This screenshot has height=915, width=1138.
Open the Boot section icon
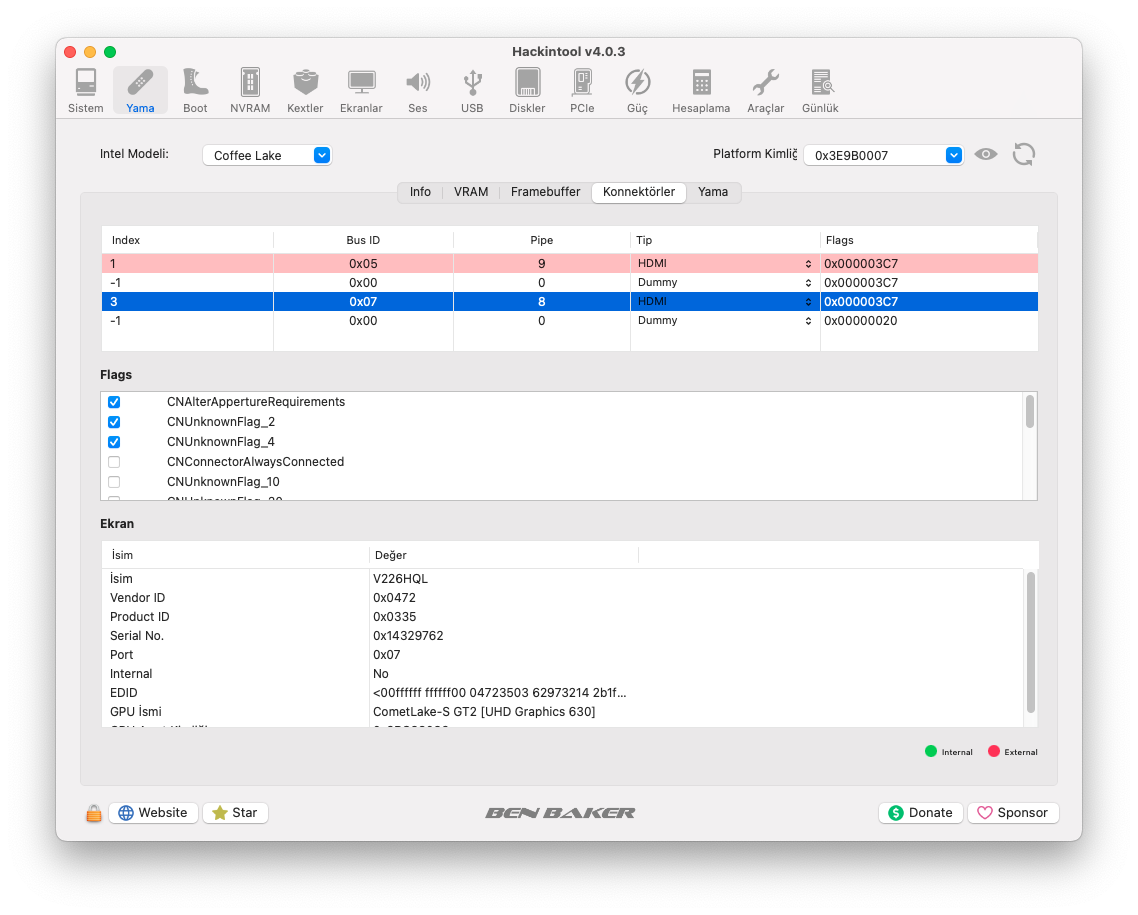coord(195,90)
